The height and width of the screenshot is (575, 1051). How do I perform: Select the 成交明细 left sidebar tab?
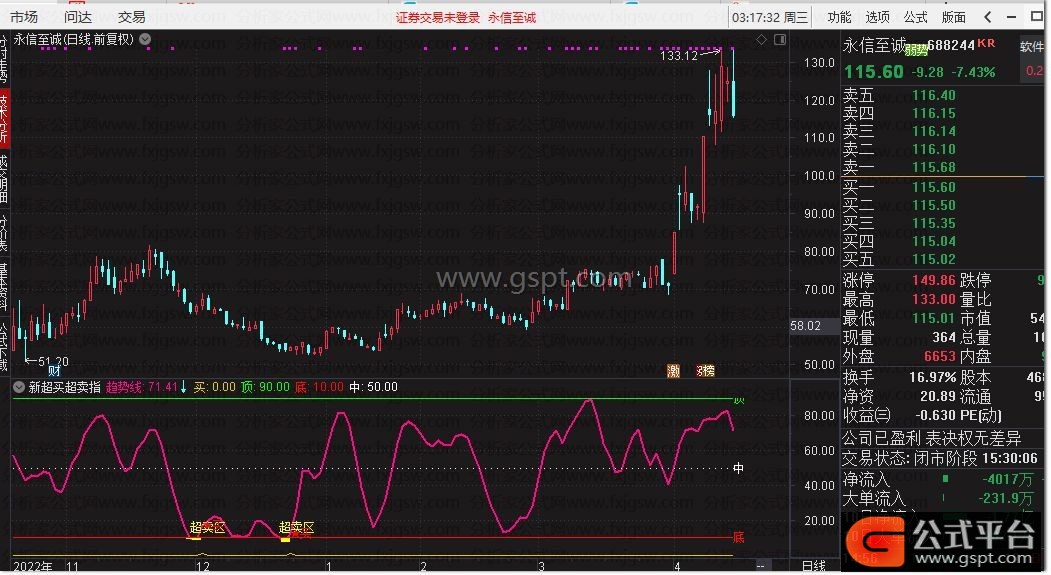(4, 178)
